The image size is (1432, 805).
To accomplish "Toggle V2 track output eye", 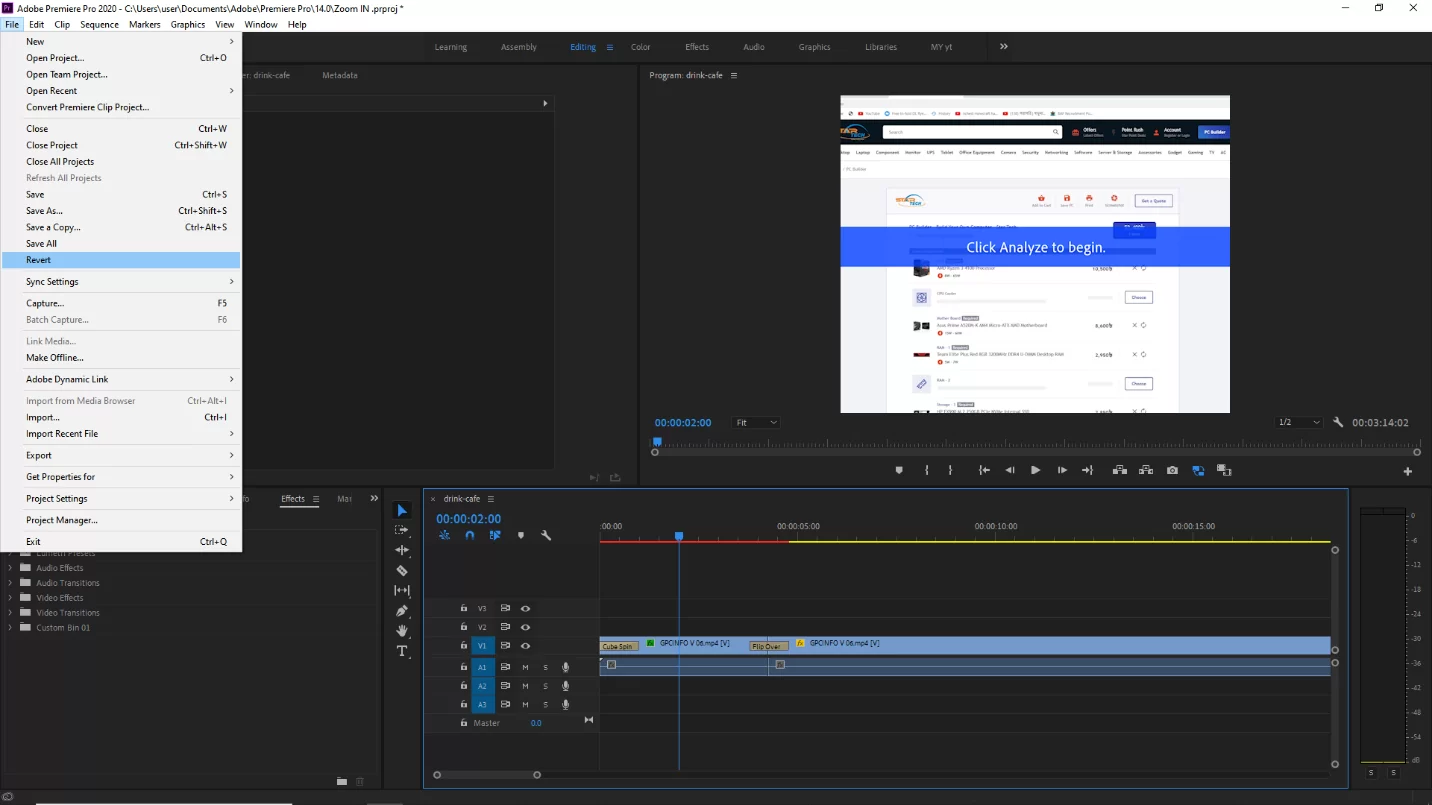I will click(525, 627).
